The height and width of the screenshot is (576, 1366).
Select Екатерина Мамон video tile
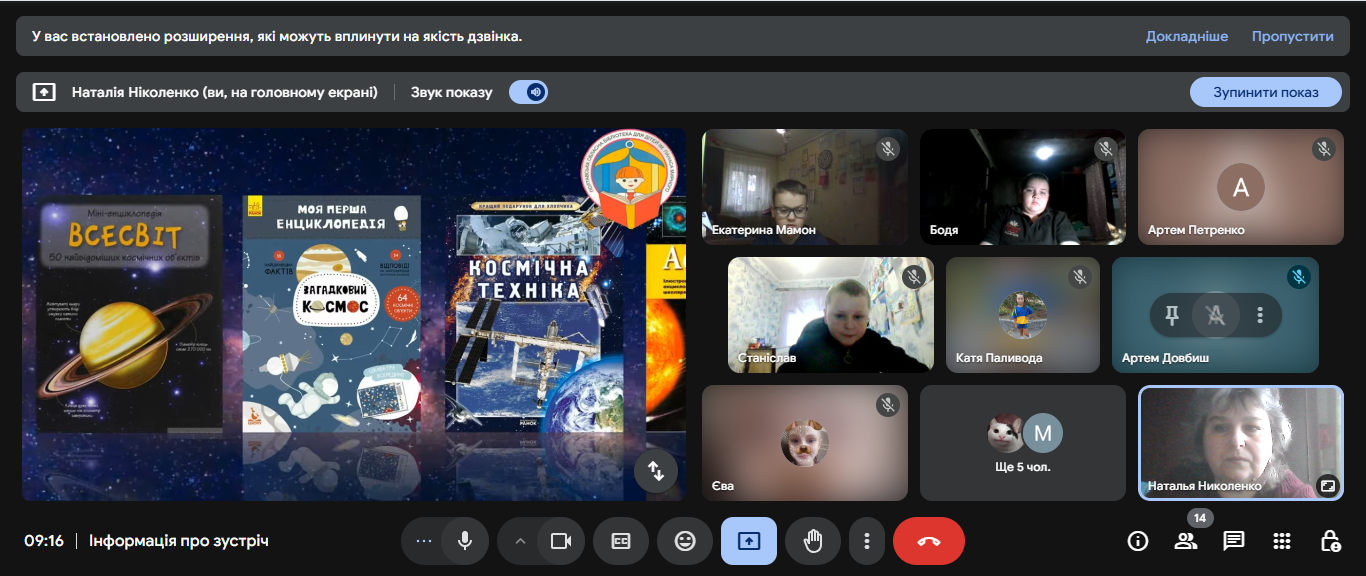pos(805,186)
